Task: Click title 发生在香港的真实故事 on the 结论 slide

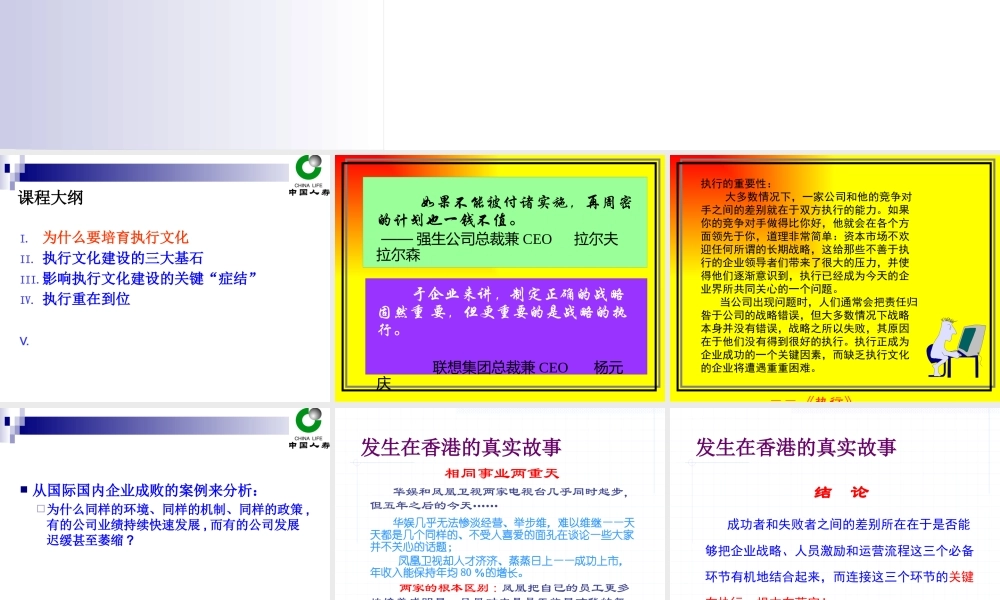Action: (x=796, y=447)
